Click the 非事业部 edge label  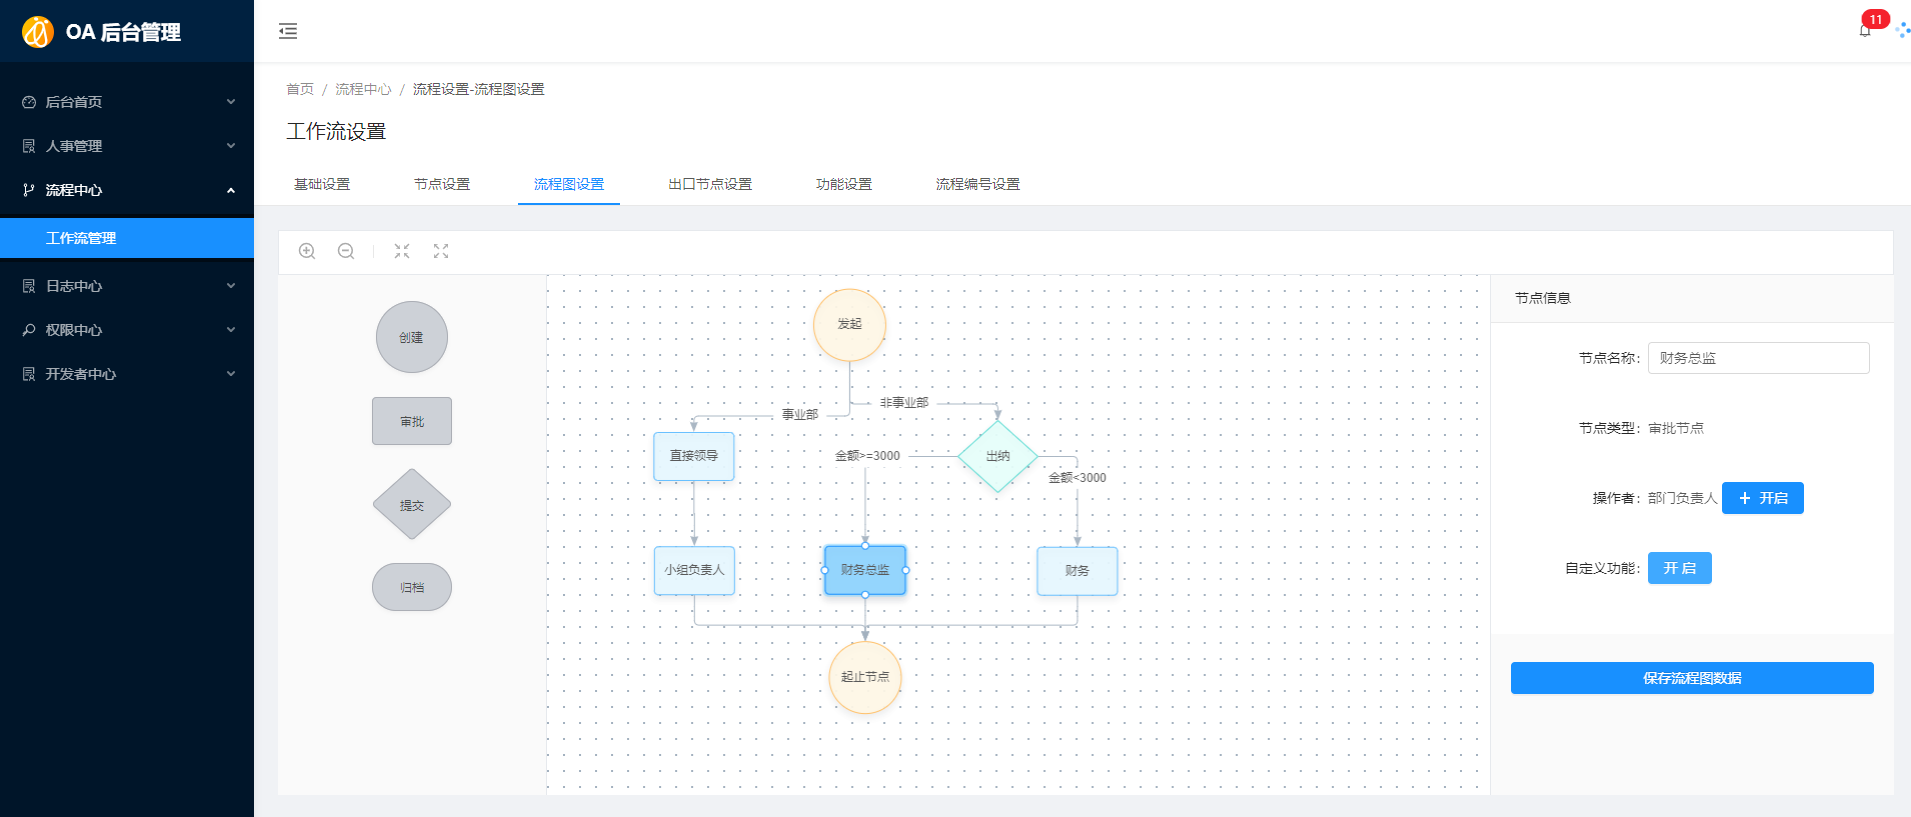coord(904,402)
